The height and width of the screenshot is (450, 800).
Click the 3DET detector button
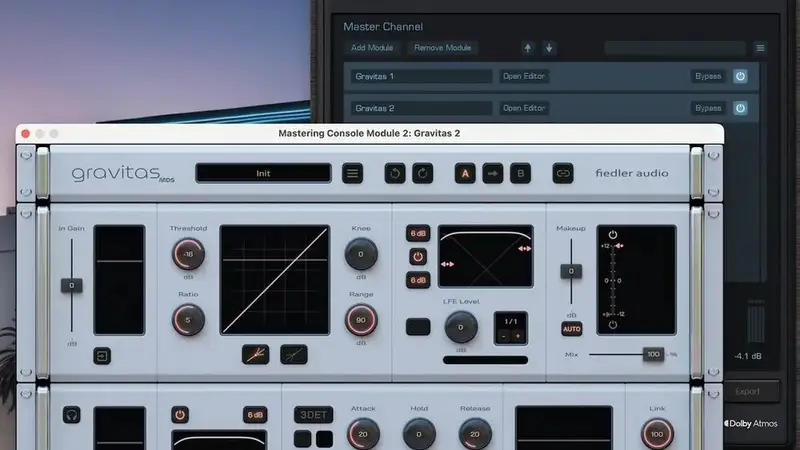click(313, 415)
